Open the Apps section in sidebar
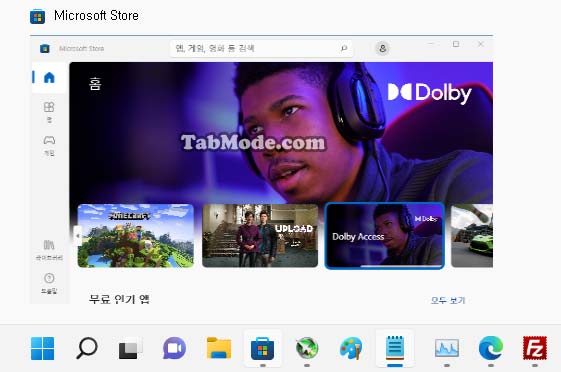 (49, 111)
